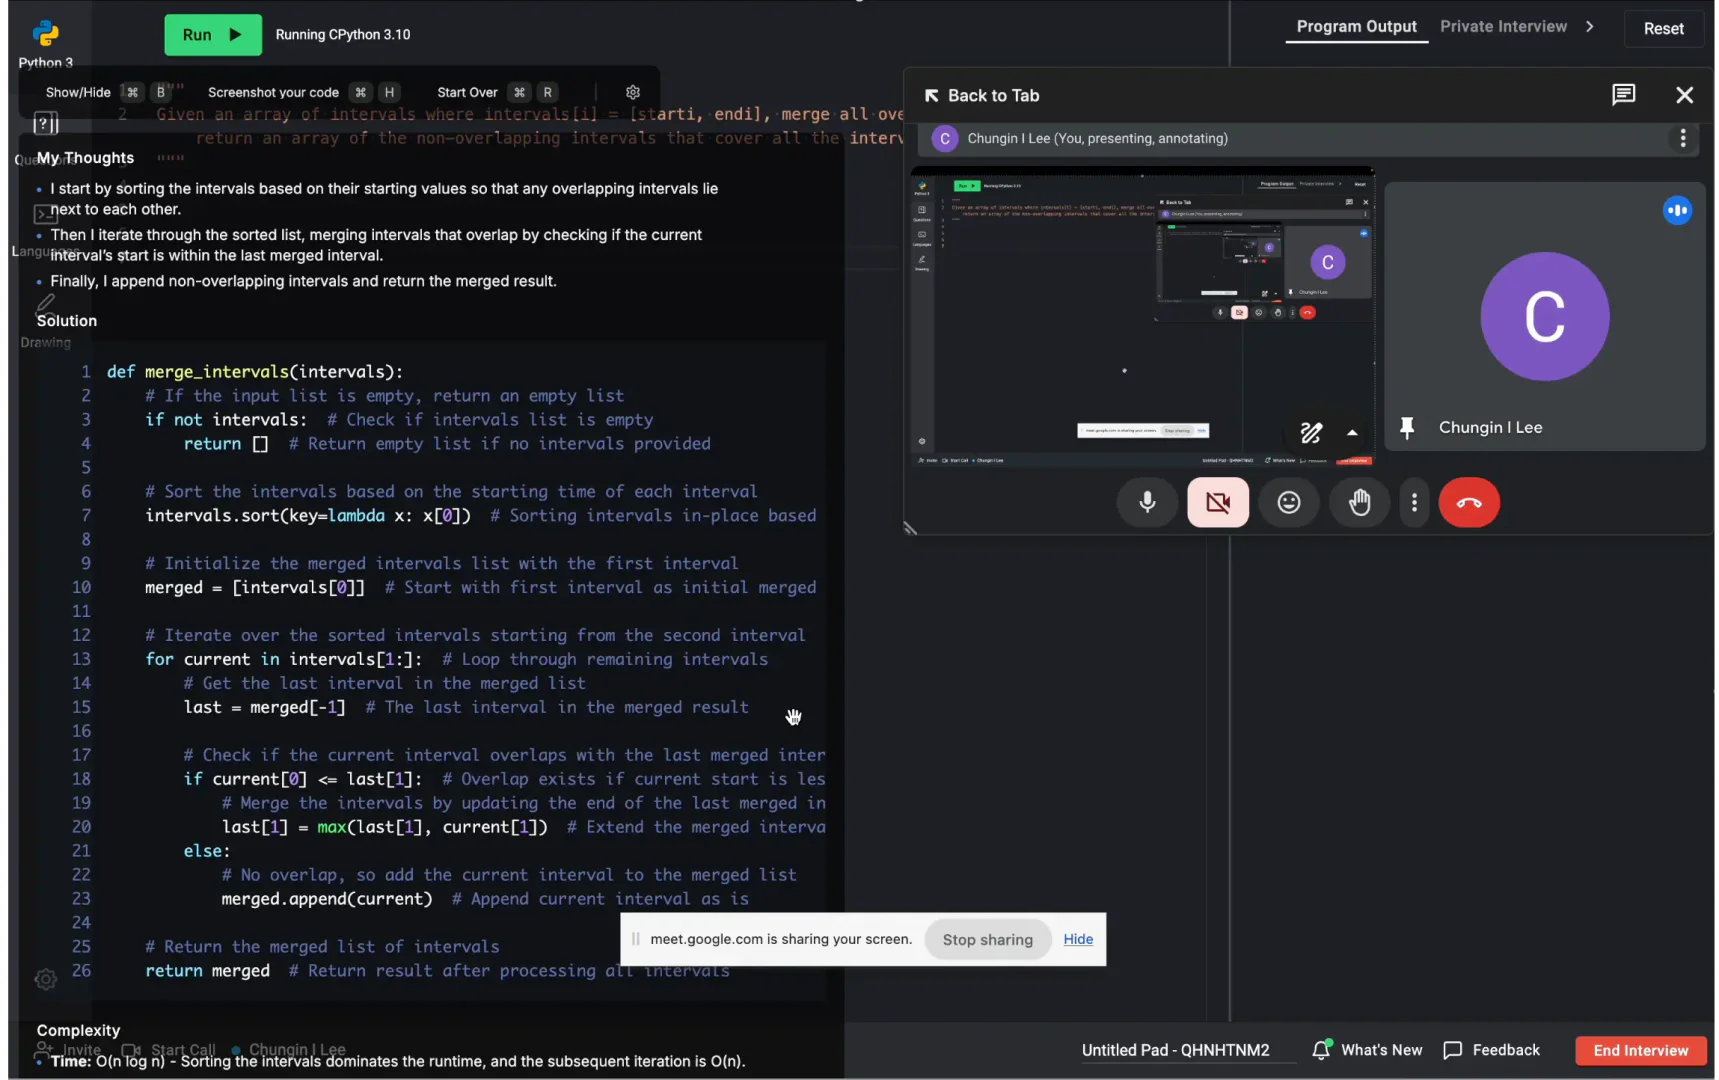Click Back to Tab
The width and height of the screenshot is (1719, 1080).
pyautogui.click(x=981, y=96)
